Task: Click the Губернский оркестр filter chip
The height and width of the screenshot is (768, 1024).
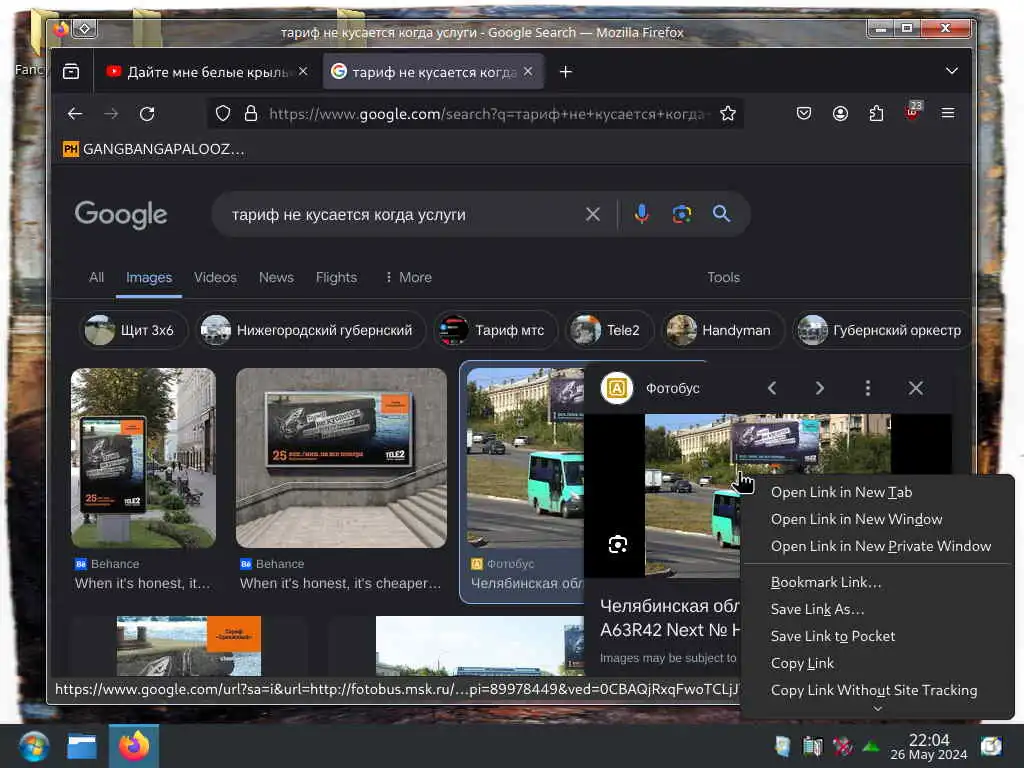Action: click(x=882, y=330)
